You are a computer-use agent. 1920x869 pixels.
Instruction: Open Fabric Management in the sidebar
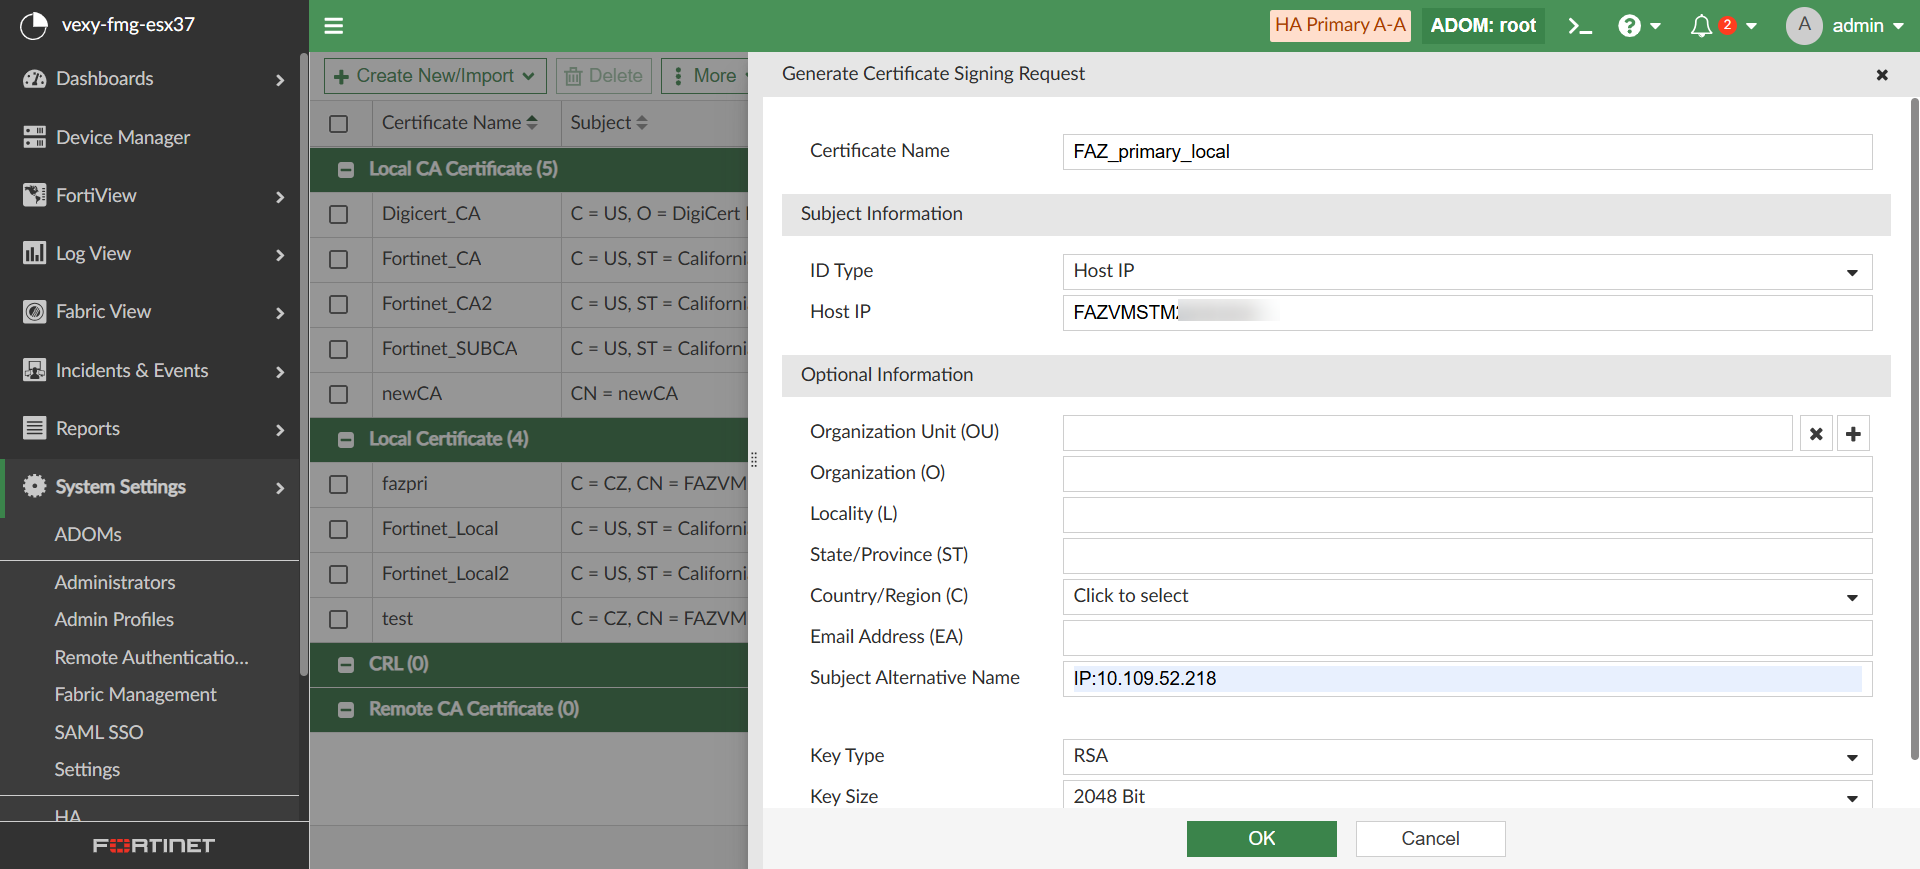click(x=136, y=694)
